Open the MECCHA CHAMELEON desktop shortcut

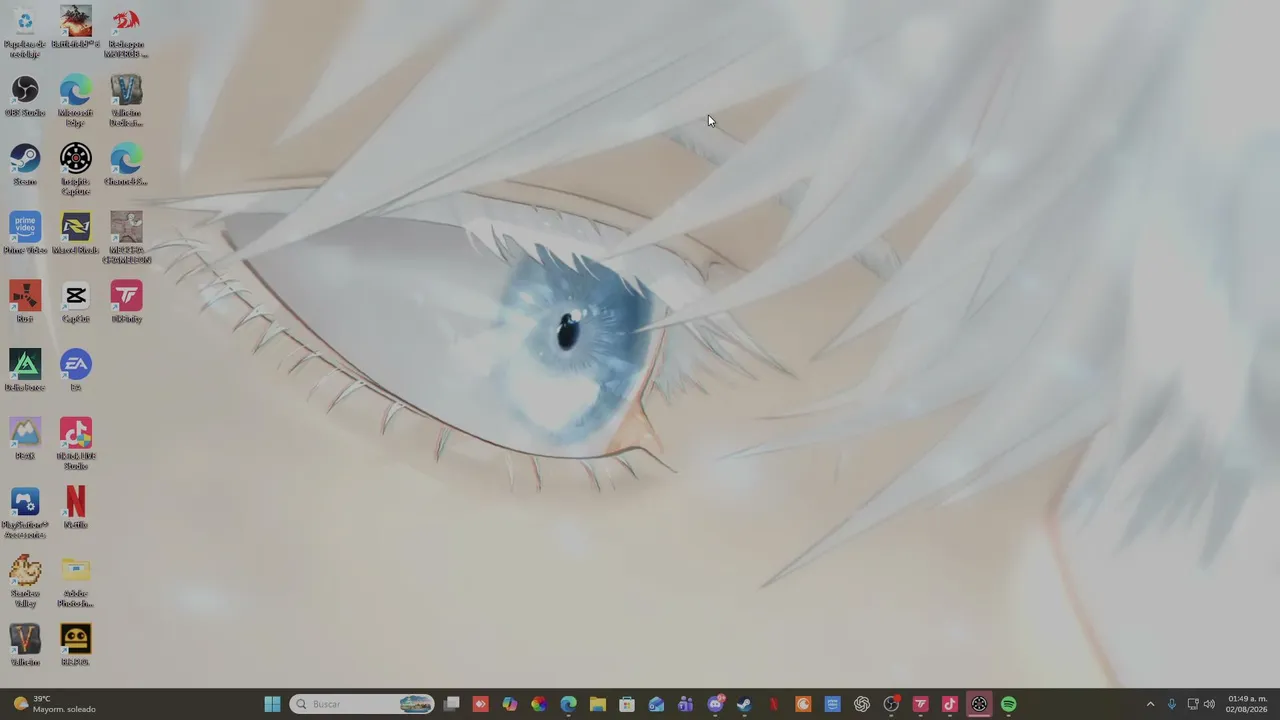pyautogui.click(x=126, y=238)
